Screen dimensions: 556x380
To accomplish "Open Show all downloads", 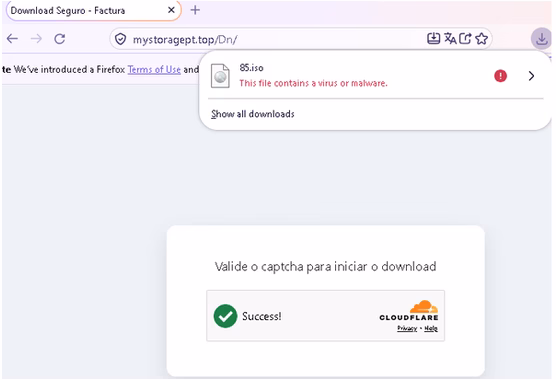I will click(253, 114).
